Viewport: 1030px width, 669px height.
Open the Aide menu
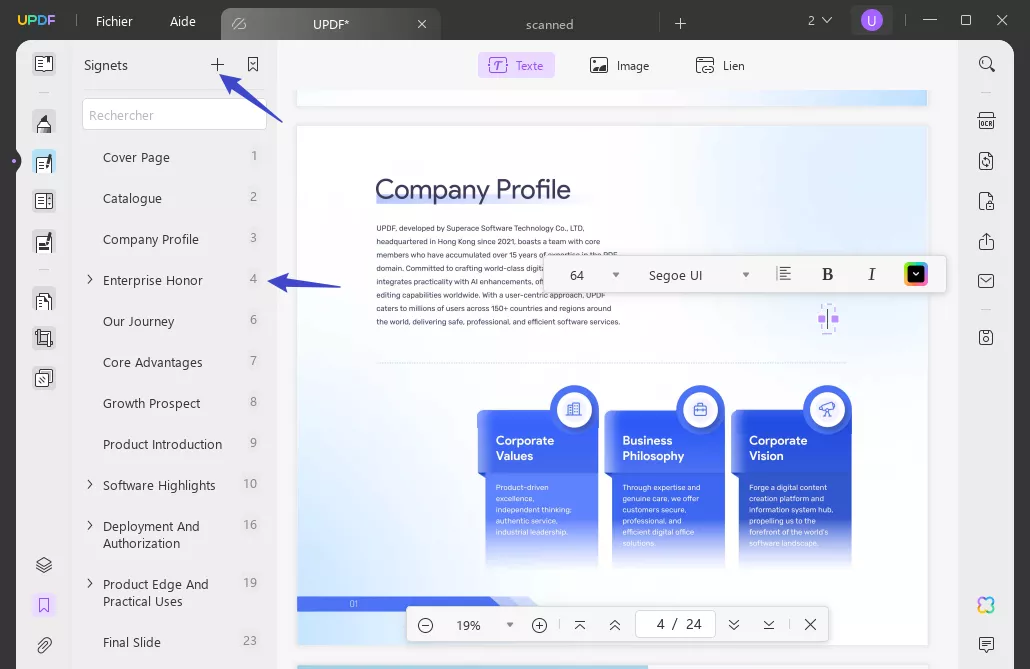point(183,22)
